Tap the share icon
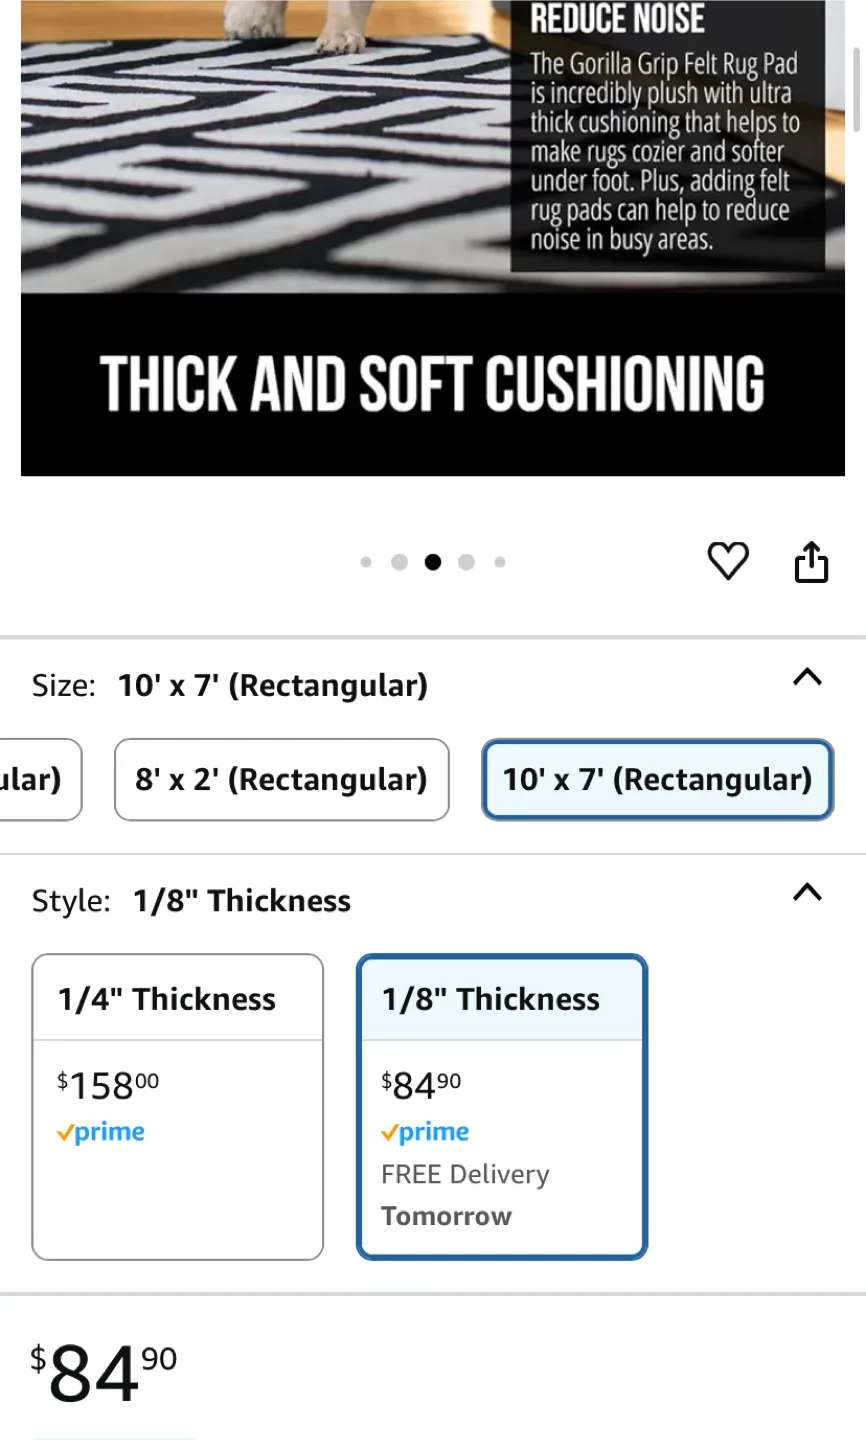Screen dimensions: 866x1440 (811, 562)
